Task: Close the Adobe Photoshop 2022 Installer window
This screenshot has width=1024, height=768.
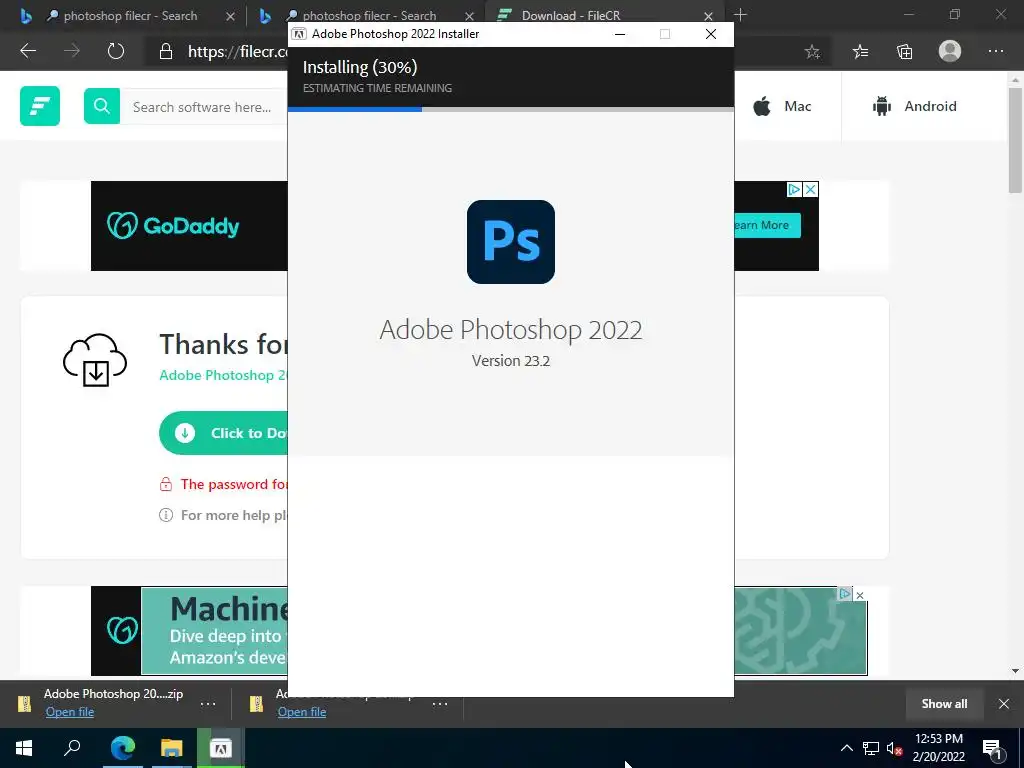Action: tap(711, 34)
